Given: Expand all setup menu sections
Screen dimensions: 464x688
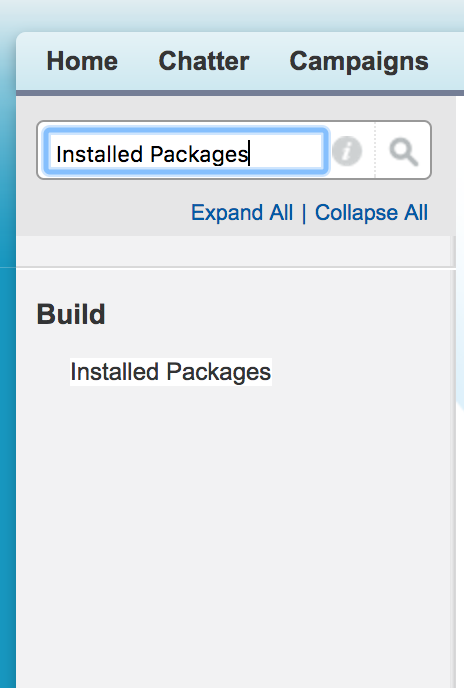Looking at the screenshot, I should (242, 213).
